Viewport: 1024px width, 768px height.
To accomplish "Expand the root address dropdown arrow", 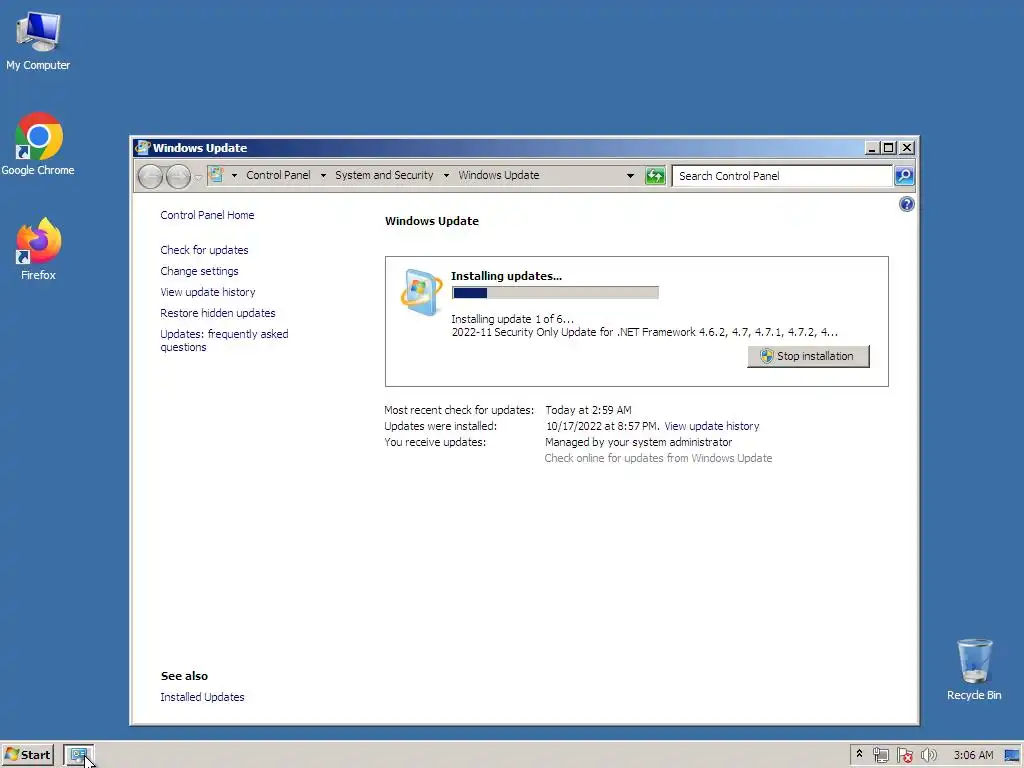I will click(x=234, y=175).
